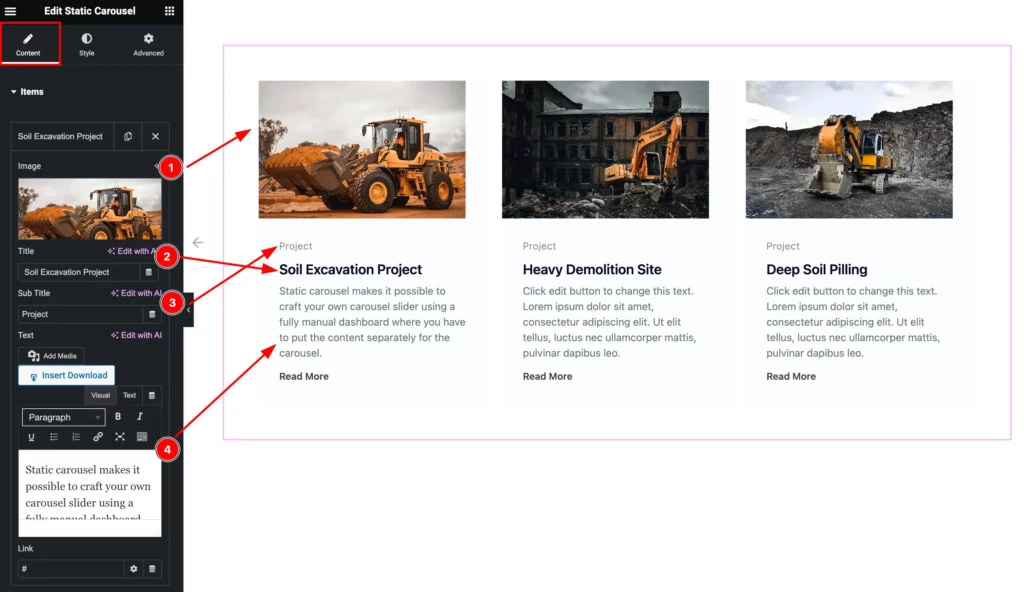Open the widgets grid icon

tap(169, 10)
